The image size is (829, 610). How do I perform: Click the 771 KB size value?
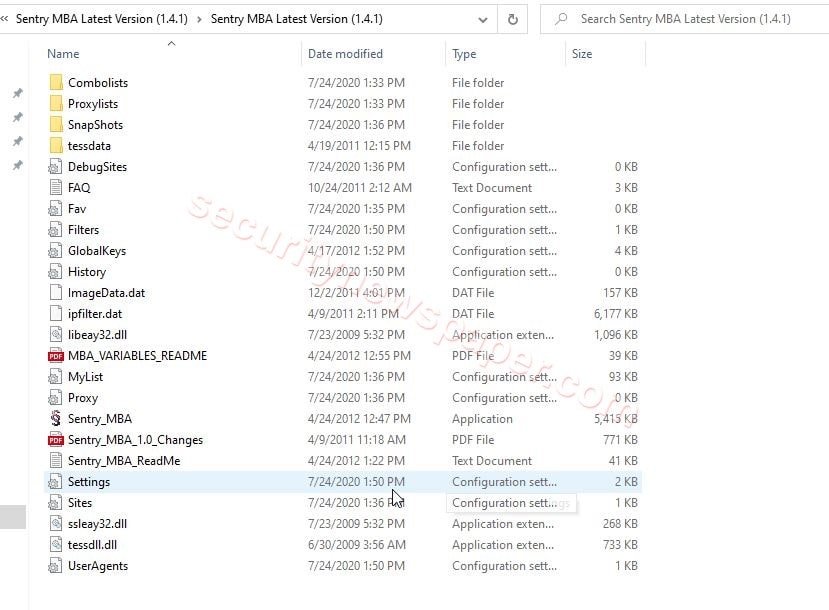coord(620,440)
